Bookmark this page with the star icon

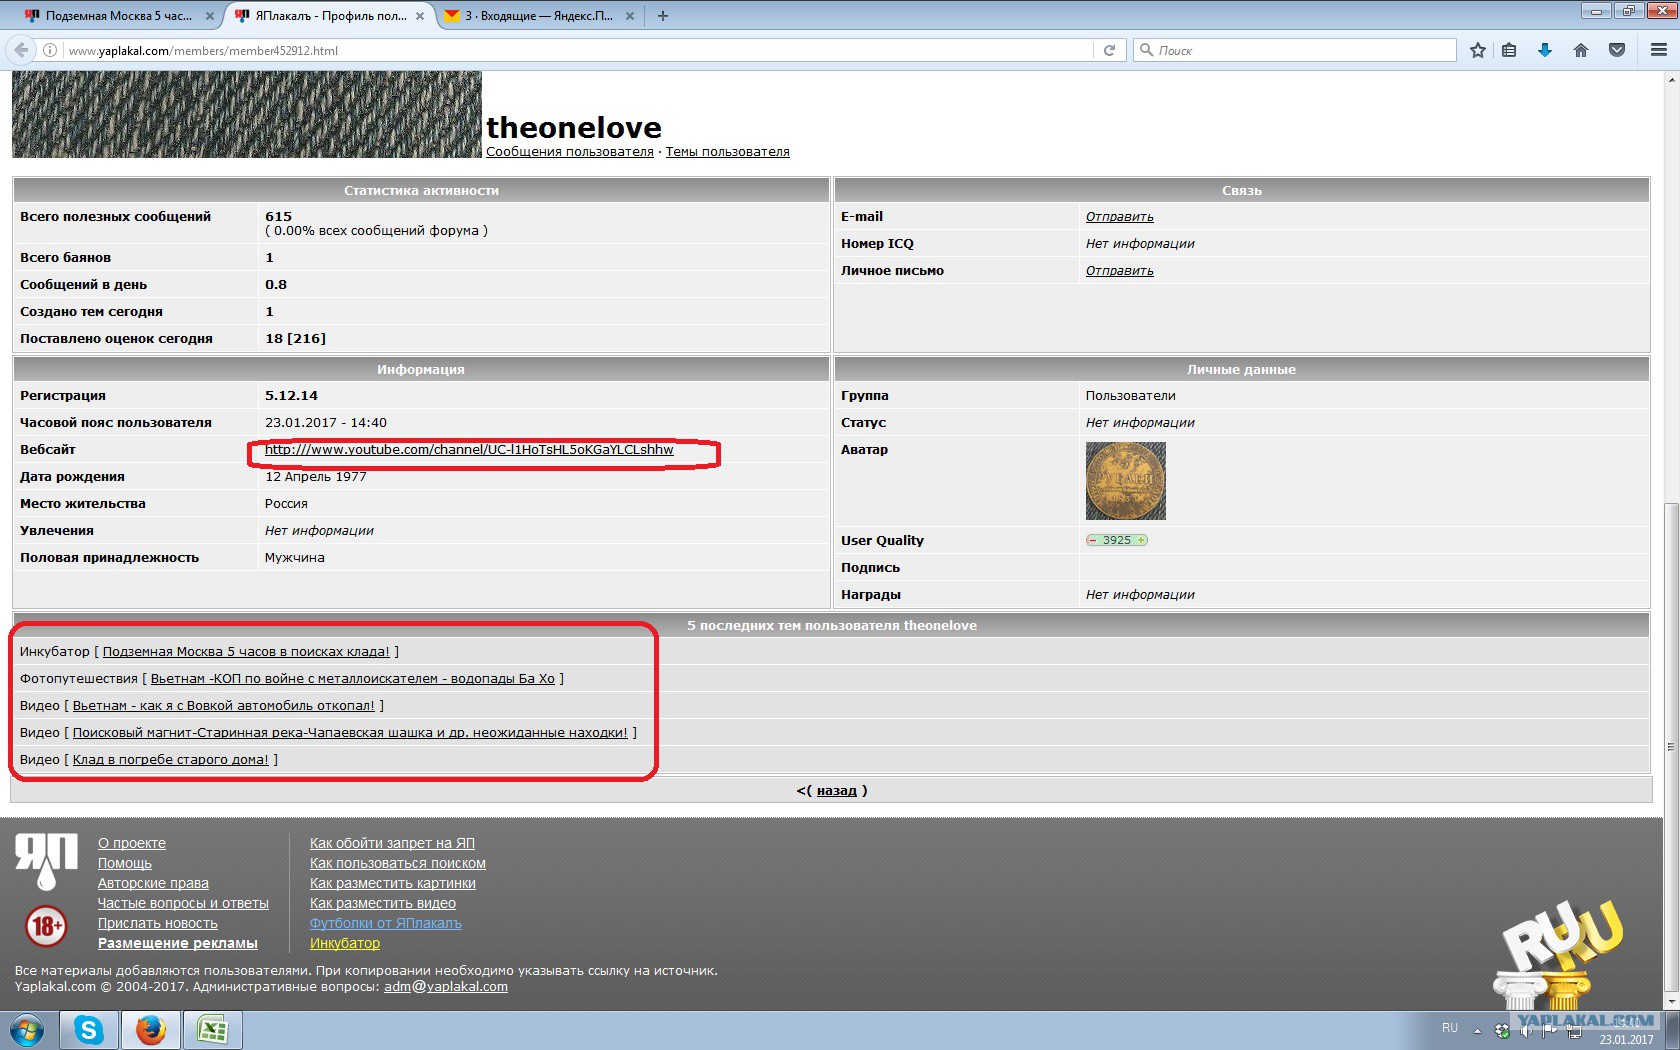tap(1478, 50)
